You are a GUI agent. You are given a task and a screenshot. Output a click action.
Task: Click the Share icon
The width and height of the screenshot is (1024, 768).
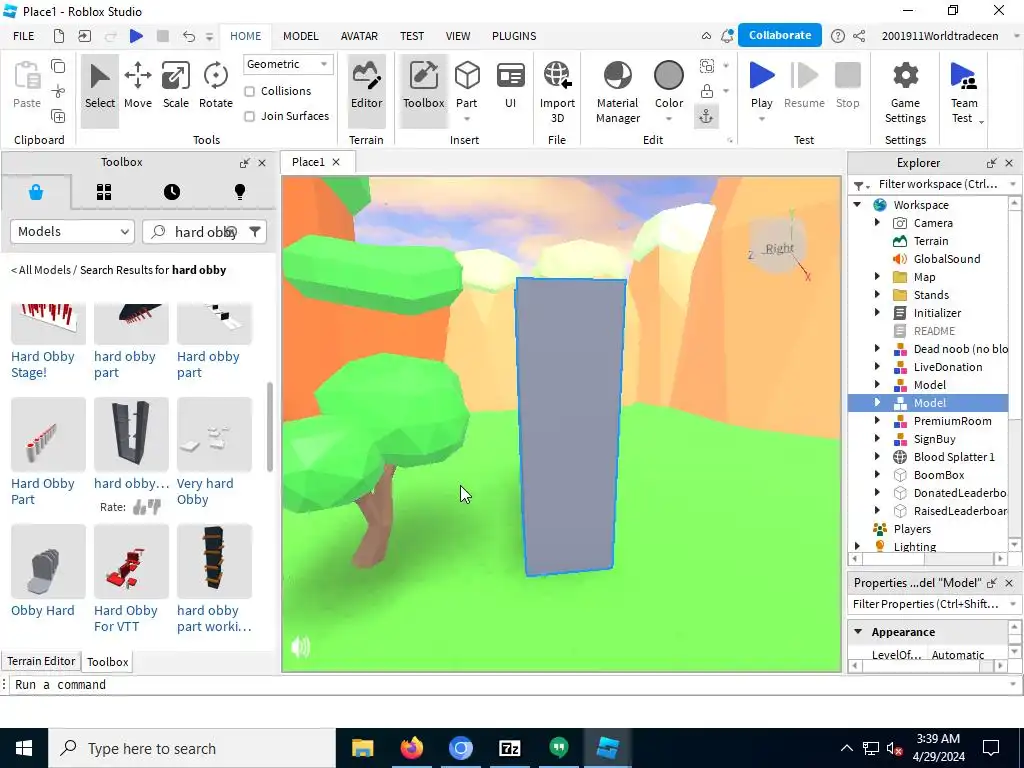click(859, 36)
